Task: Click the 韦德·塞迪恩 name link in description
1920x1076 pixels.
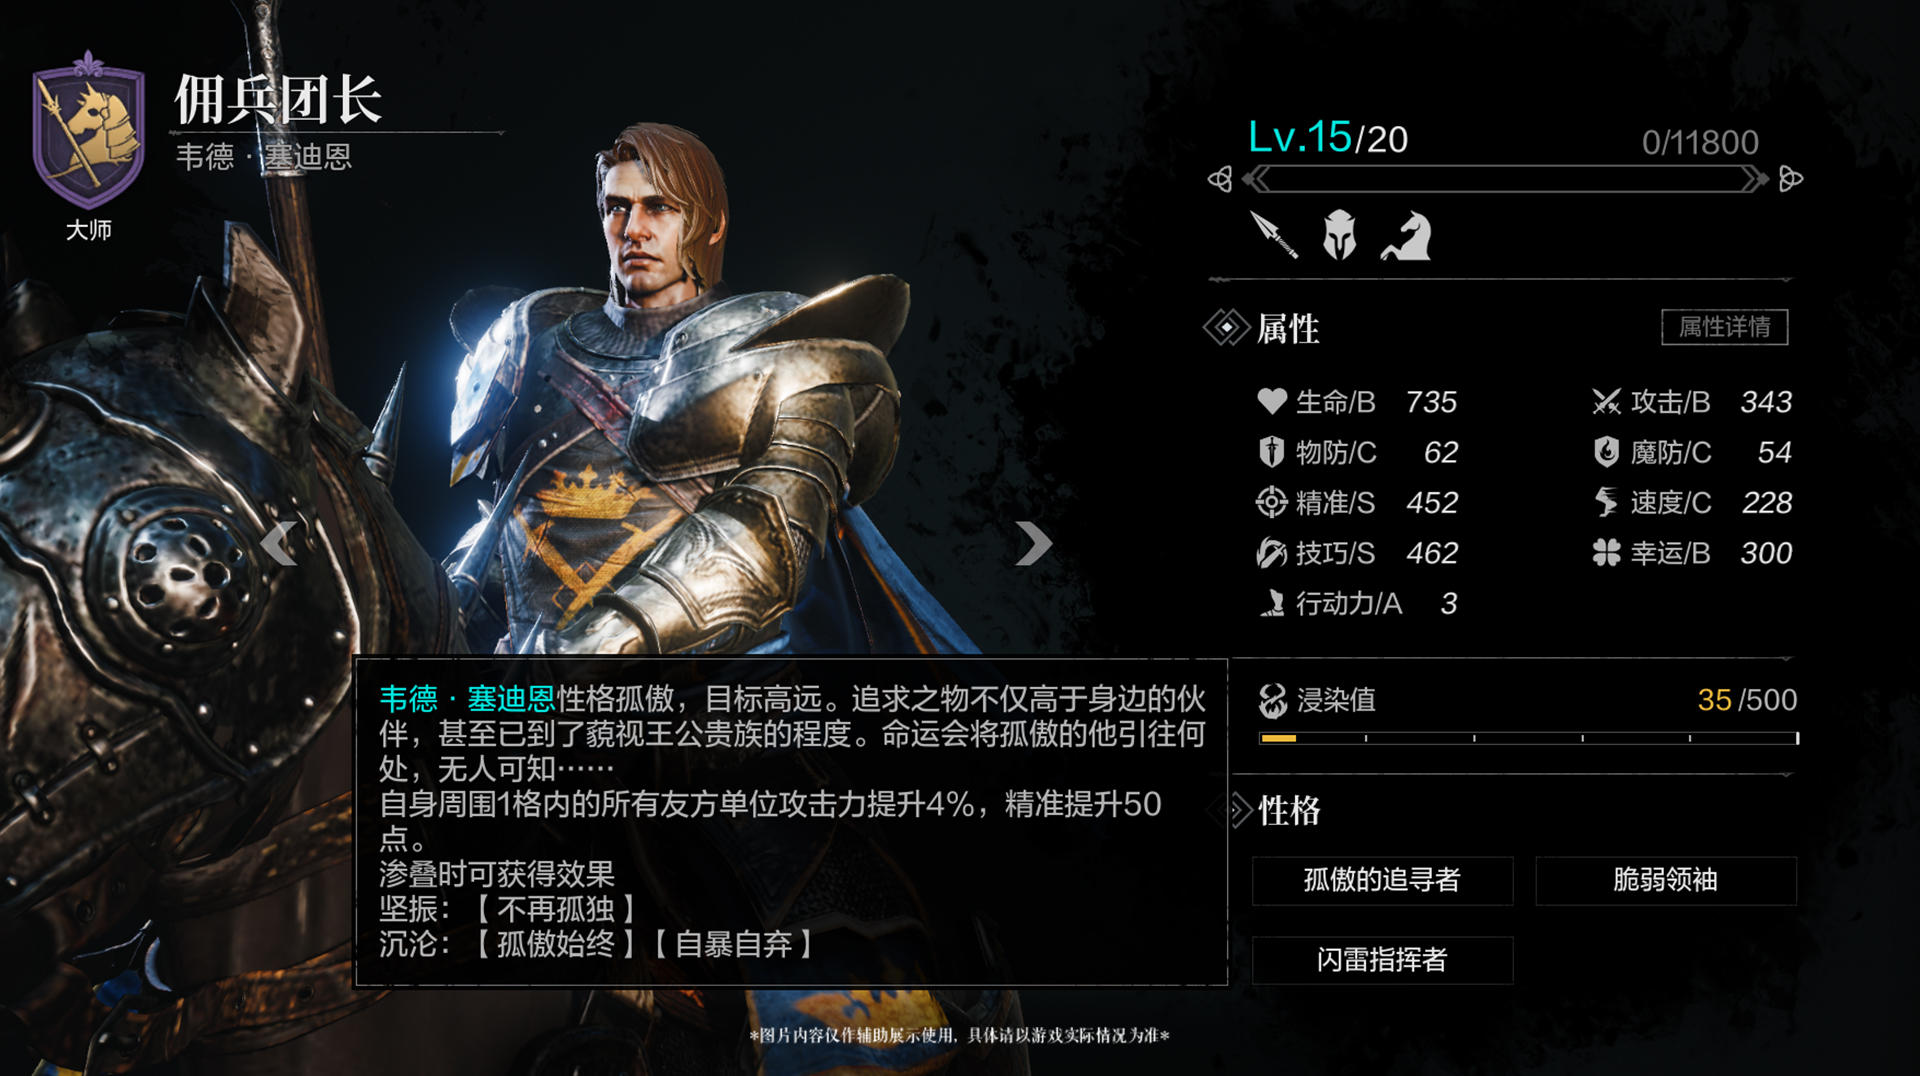Action: 467,698
